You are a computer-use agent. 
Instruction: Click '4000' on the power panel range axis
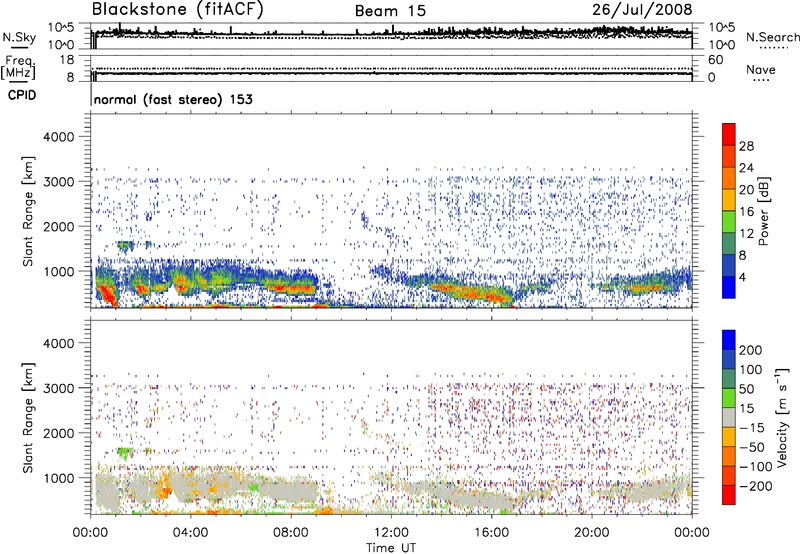[x=59, y=137]
